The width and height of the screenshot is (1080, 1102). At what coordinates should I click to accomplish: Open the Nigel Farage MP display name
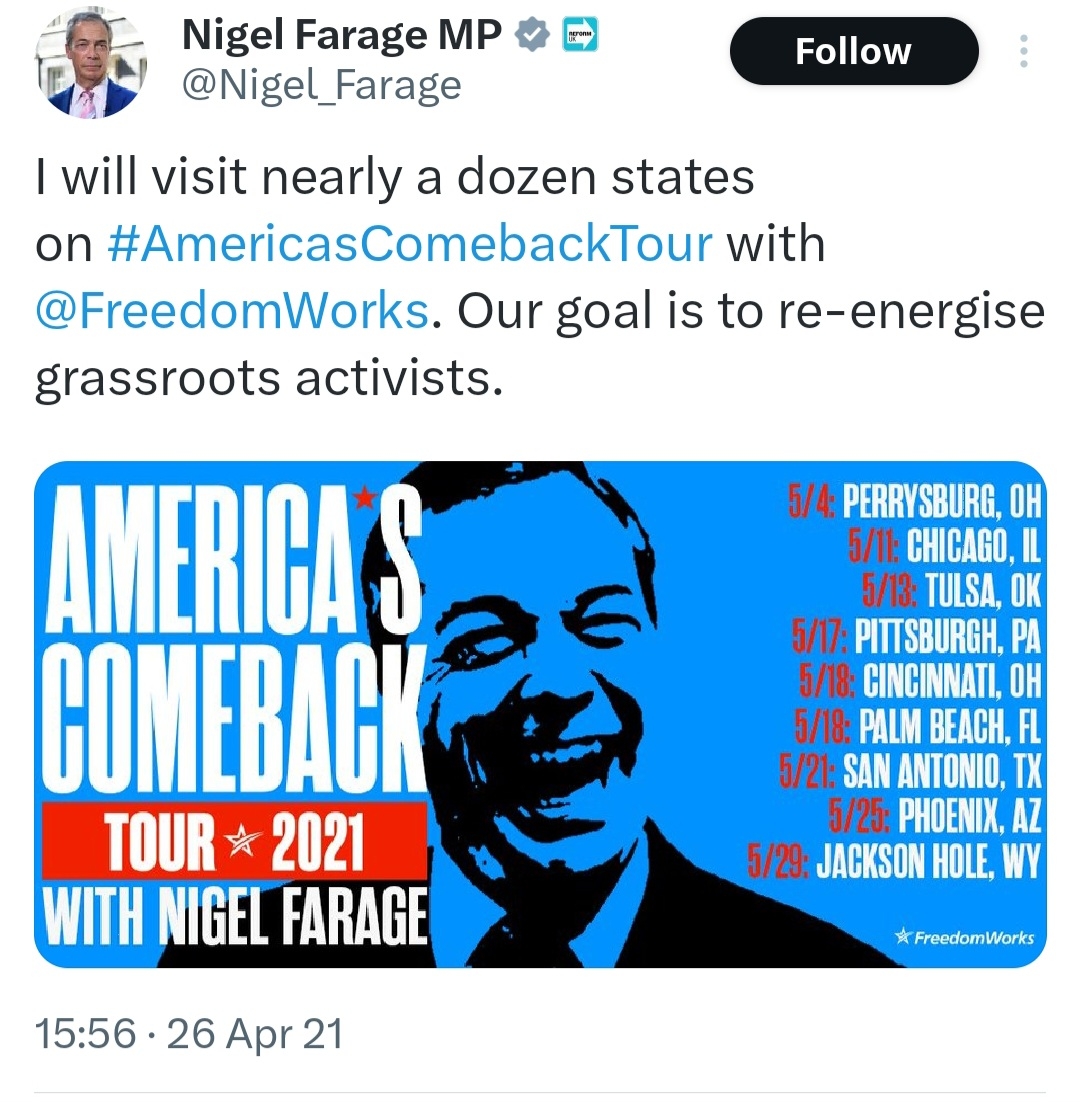click(x=341, y=37)
